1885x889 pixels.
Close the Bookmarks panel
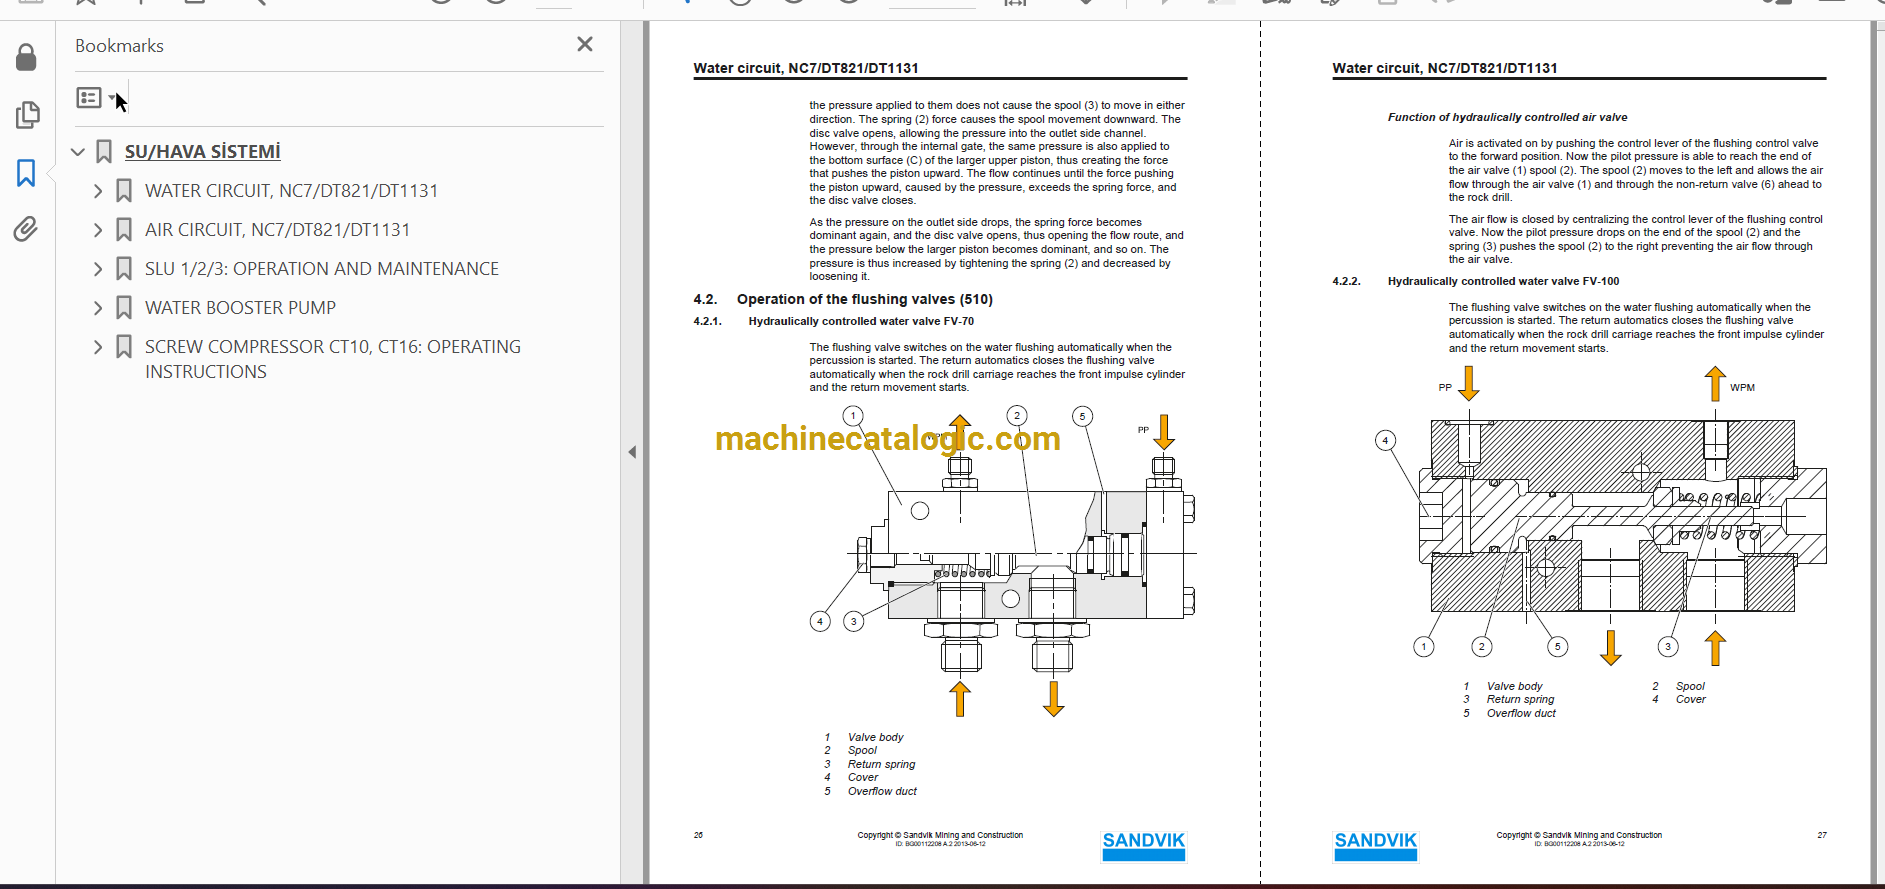(x=585, y=44)
